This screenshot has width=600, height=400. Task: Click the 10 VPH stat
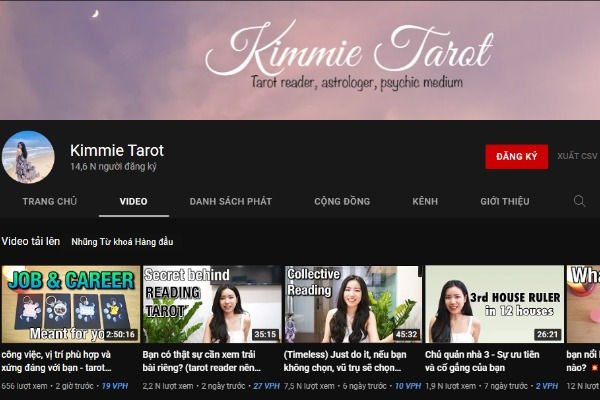coord(408,386)
